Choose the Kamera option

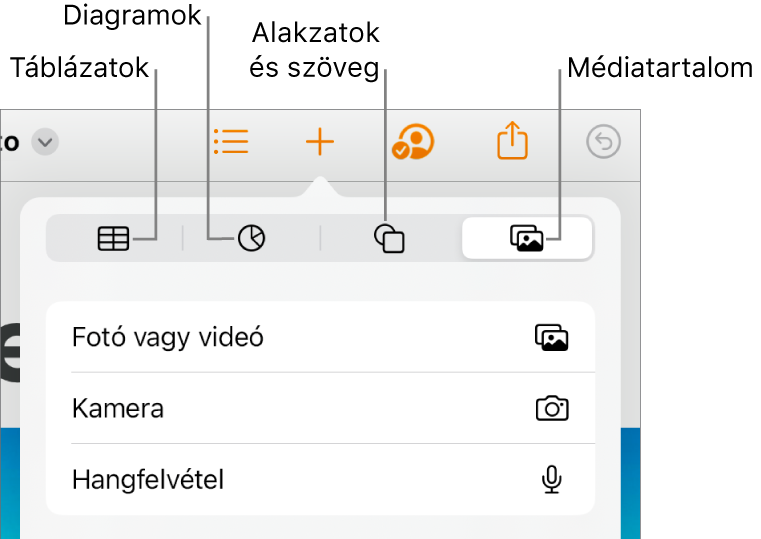[320, 408]
